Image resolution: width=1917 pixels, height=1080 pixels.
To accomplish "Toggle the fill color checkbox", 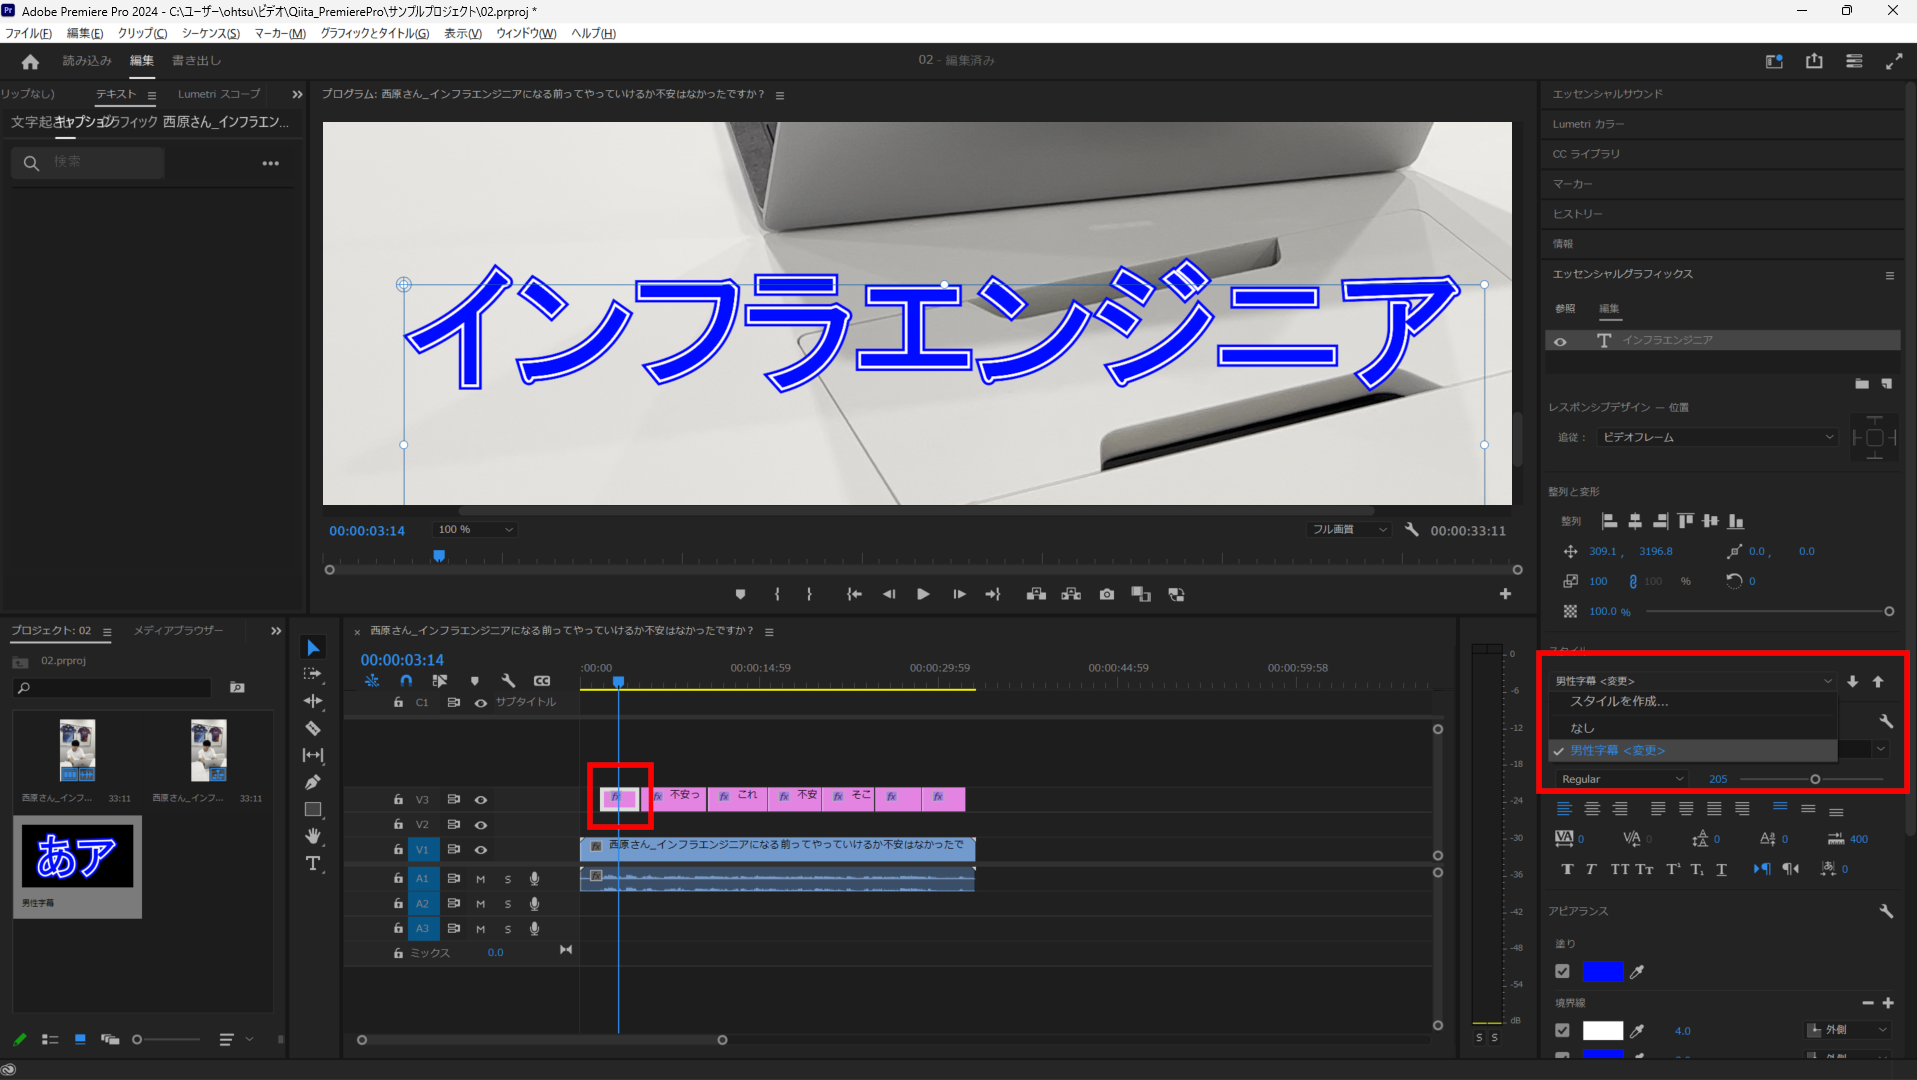I will [1562, 971].
